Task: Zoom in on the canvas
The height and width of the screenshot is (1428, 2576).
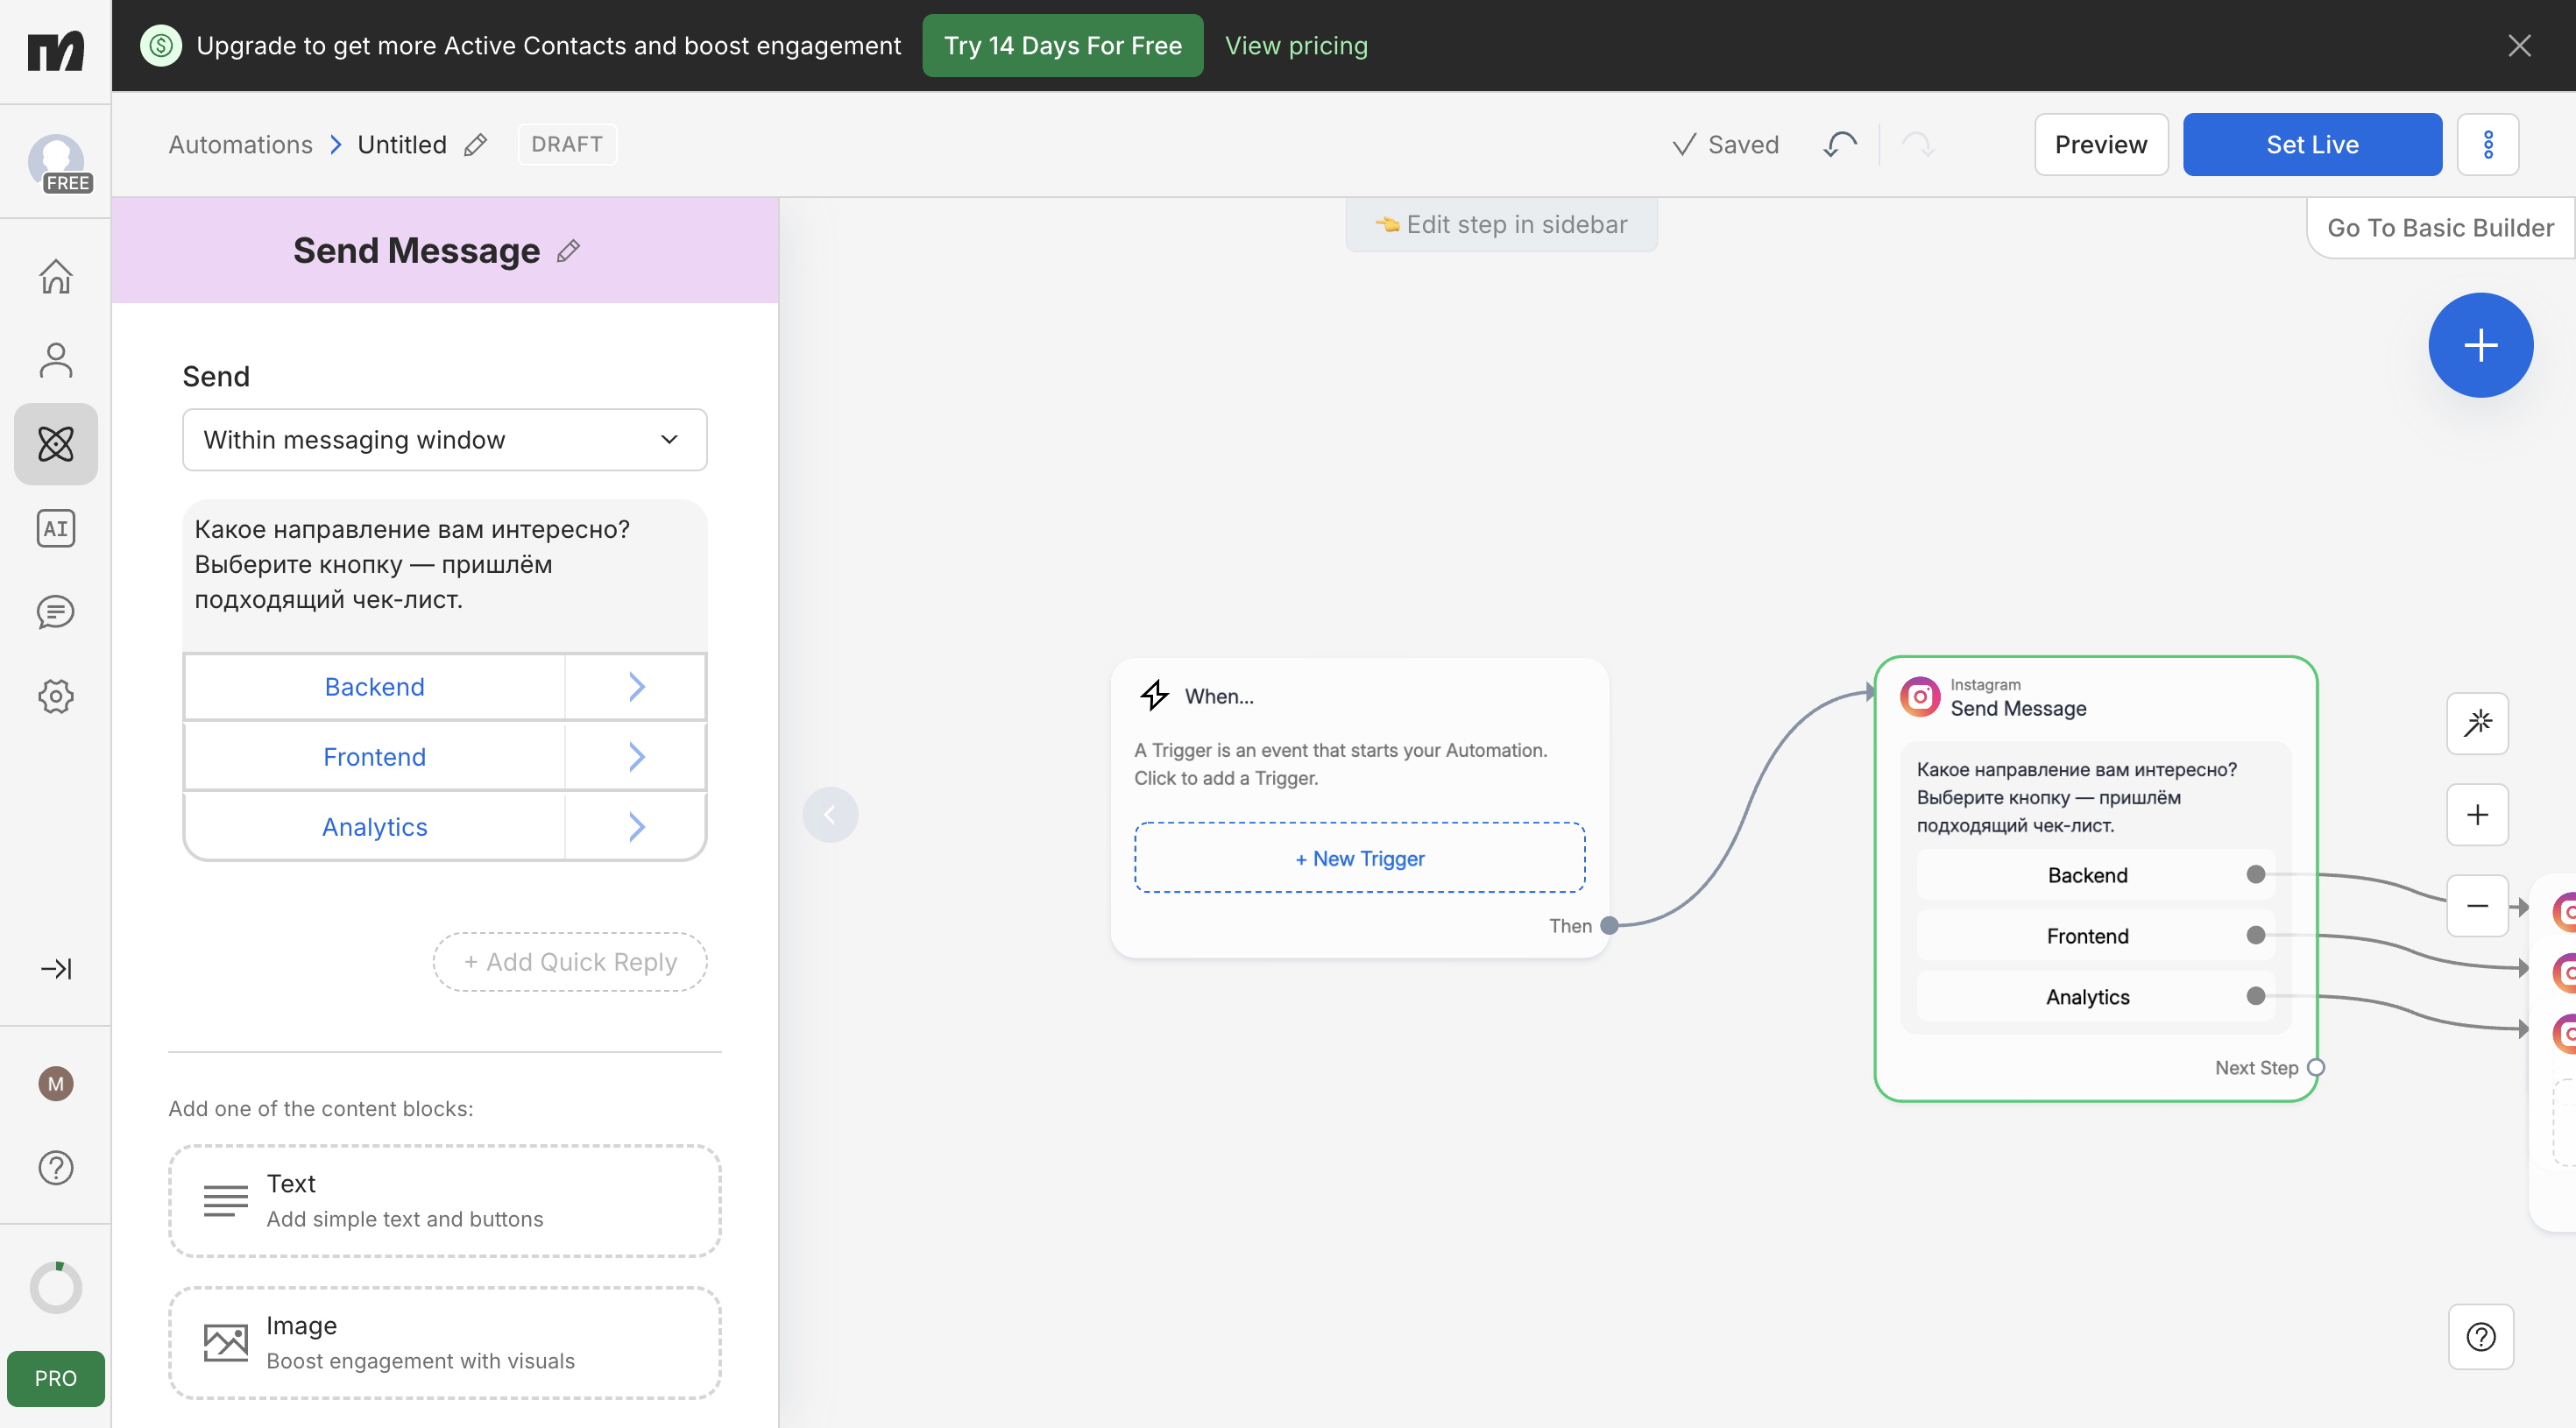Action: point(2478,815)
